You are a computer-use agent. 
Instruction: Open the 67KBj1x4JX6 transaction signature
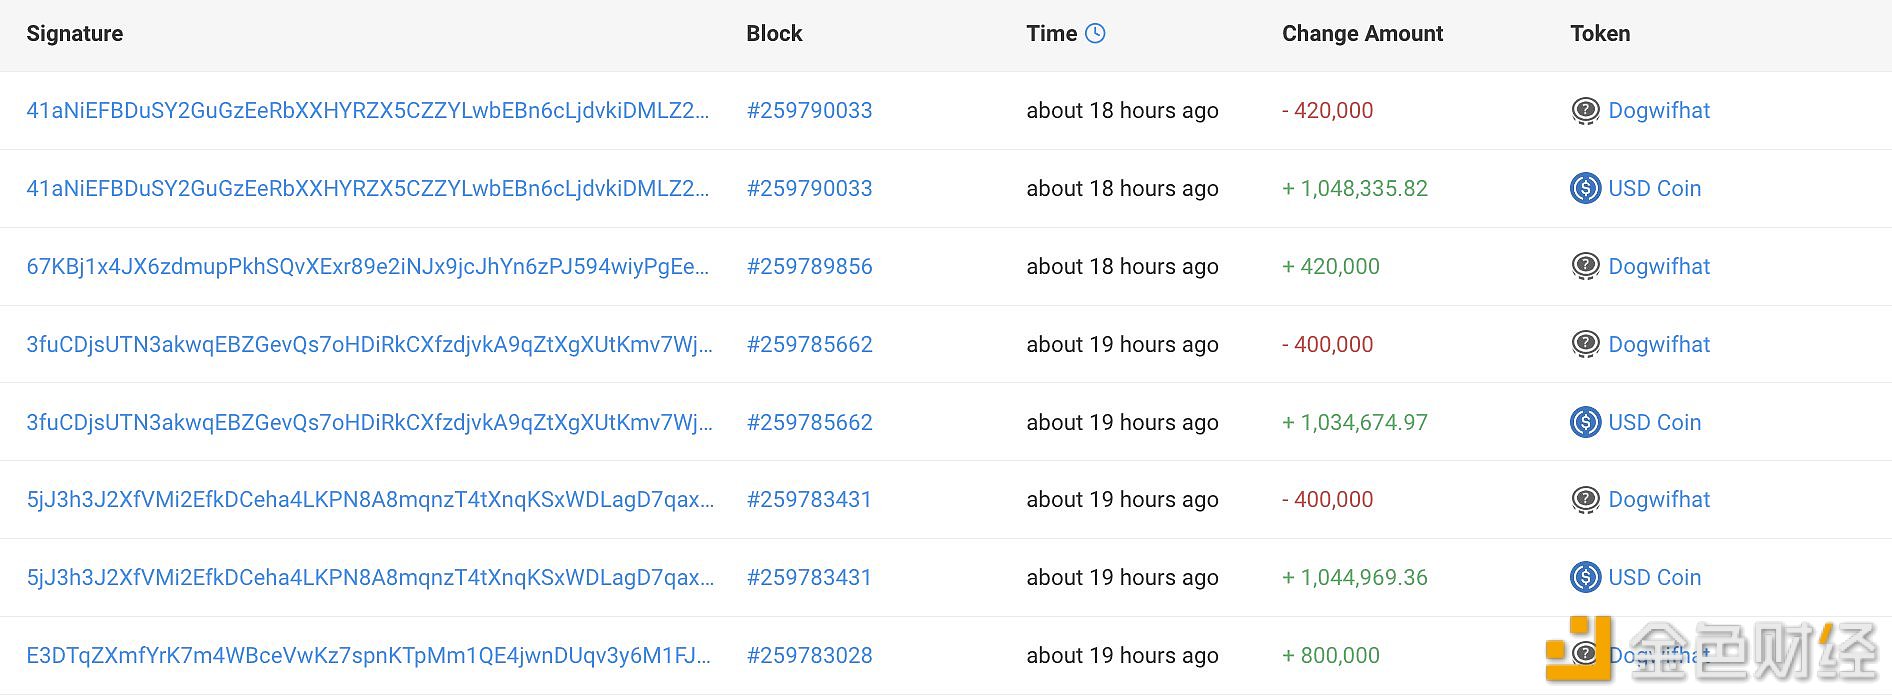[x=368, y=266]
